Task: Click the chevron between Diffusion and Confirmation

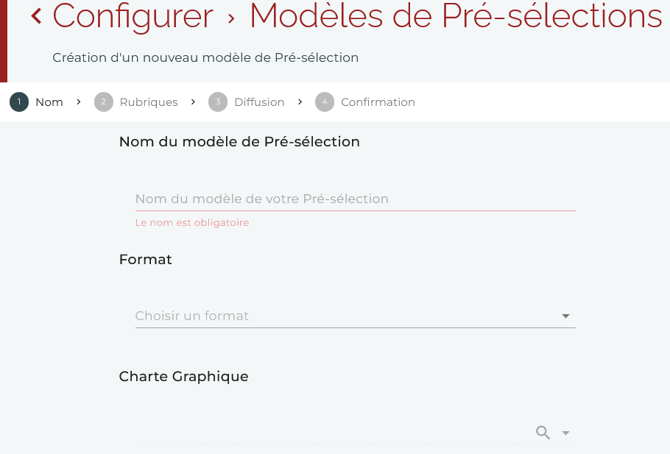Action: tap(300, 102)
